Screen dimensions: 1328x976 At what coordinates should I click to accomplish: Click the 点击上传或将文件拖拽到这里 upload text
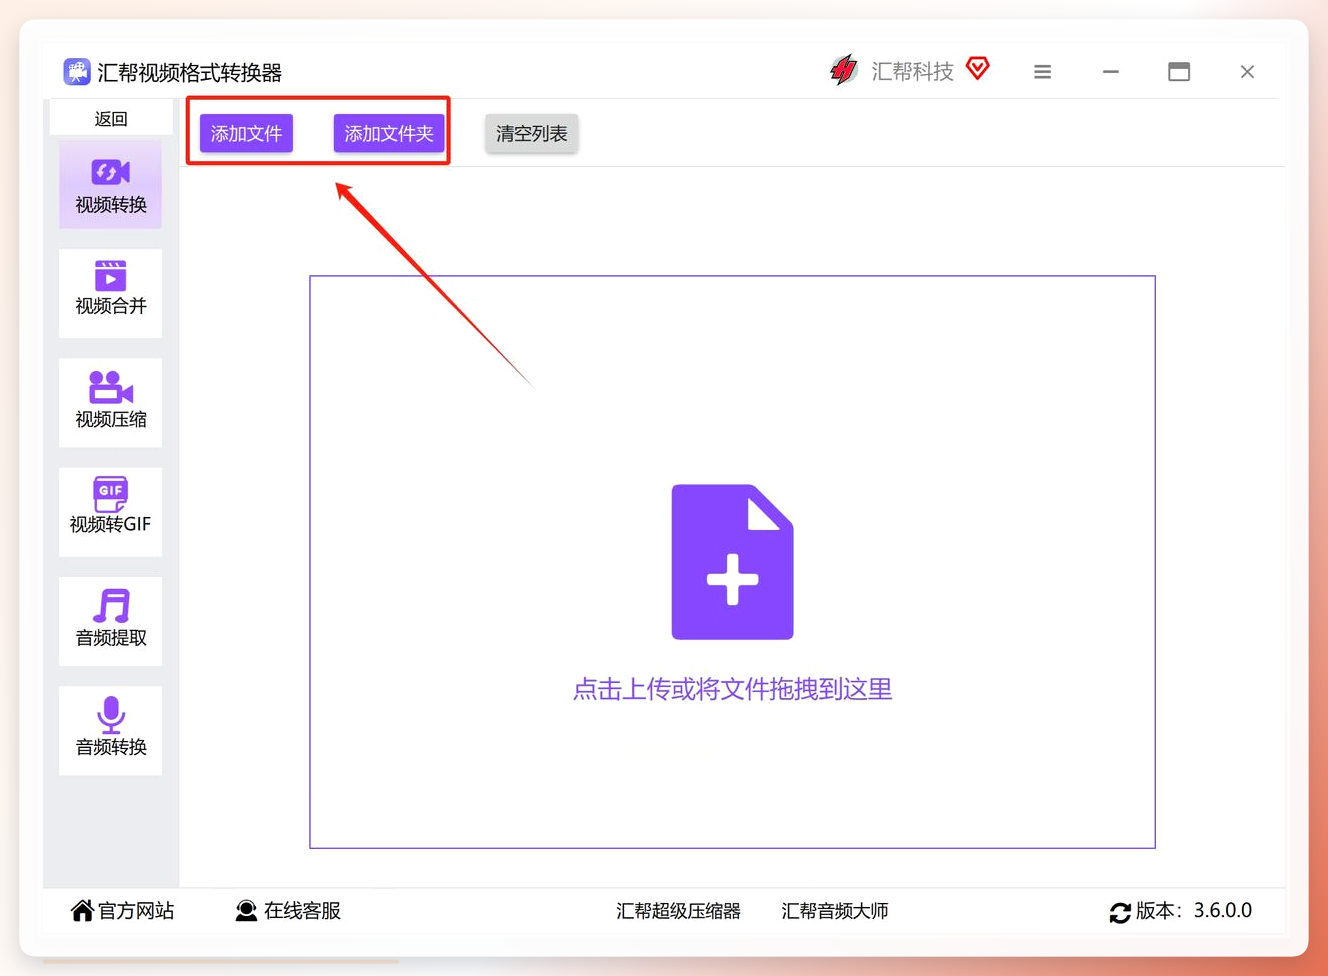(732, 689)
